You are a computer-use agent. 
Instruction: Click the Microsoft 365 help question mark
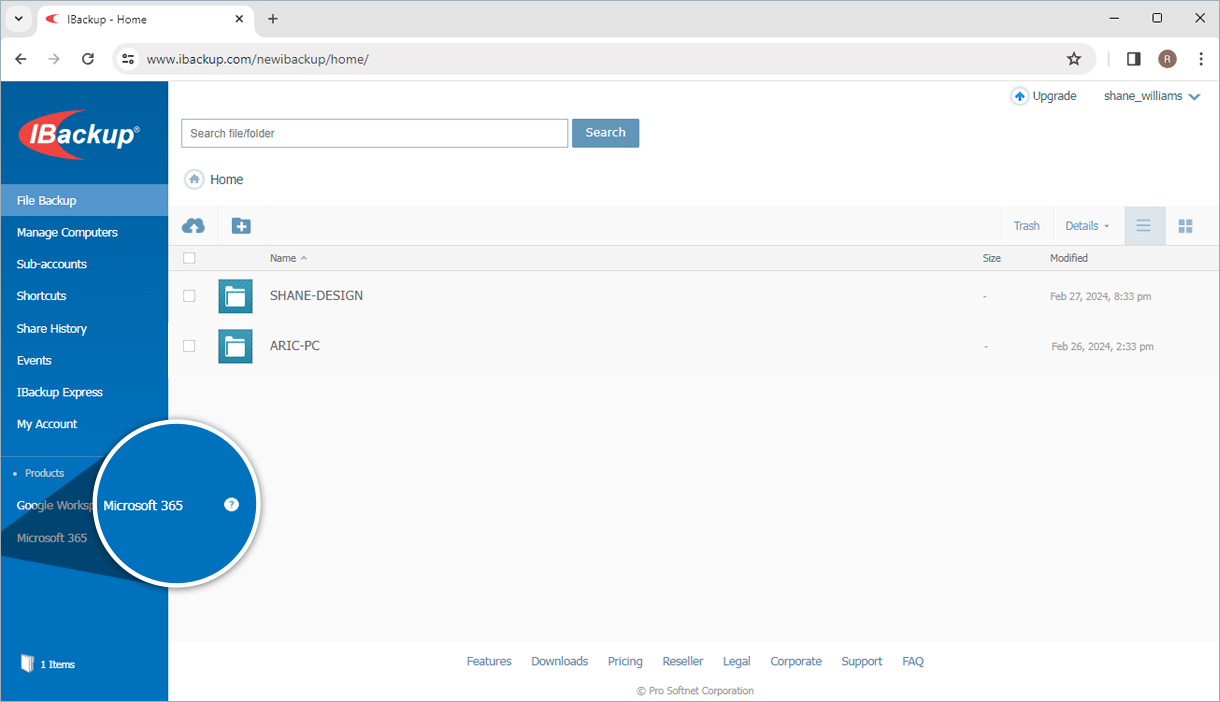tap(231, 505)
